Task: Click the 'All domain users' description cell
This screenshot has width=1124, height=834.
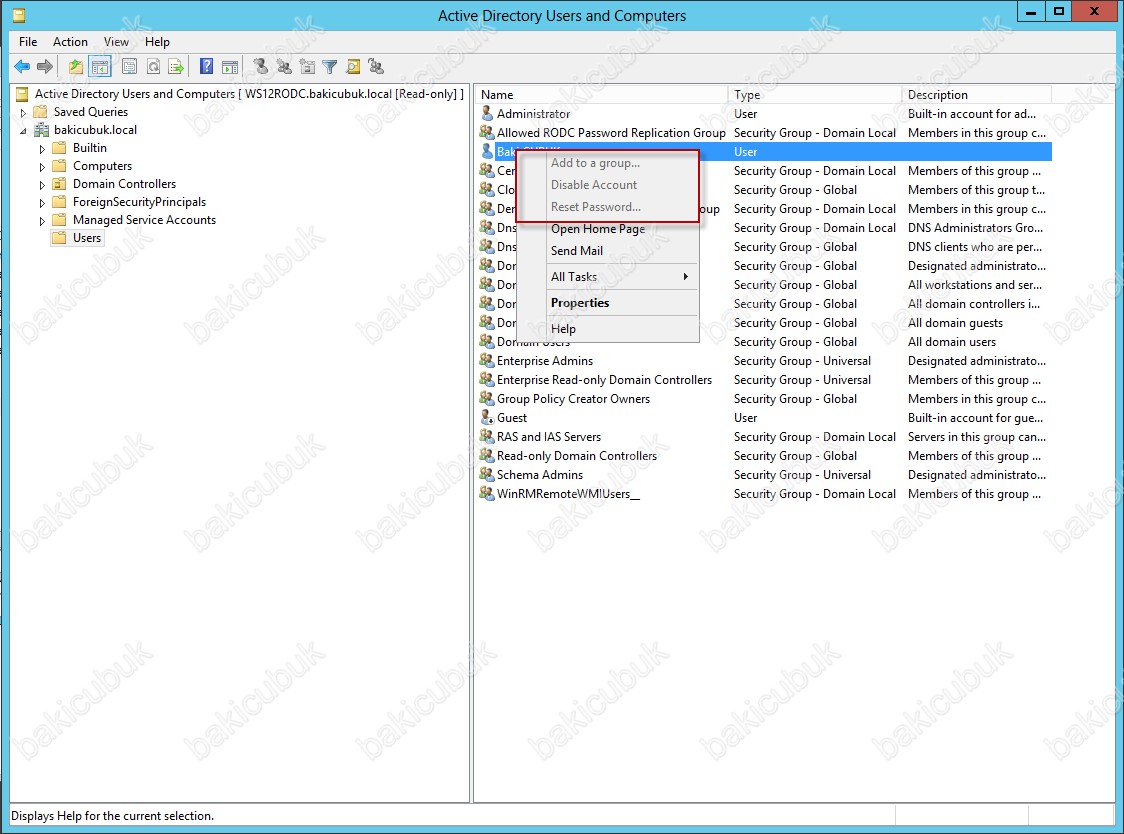Action: click(x=952, y=341)
